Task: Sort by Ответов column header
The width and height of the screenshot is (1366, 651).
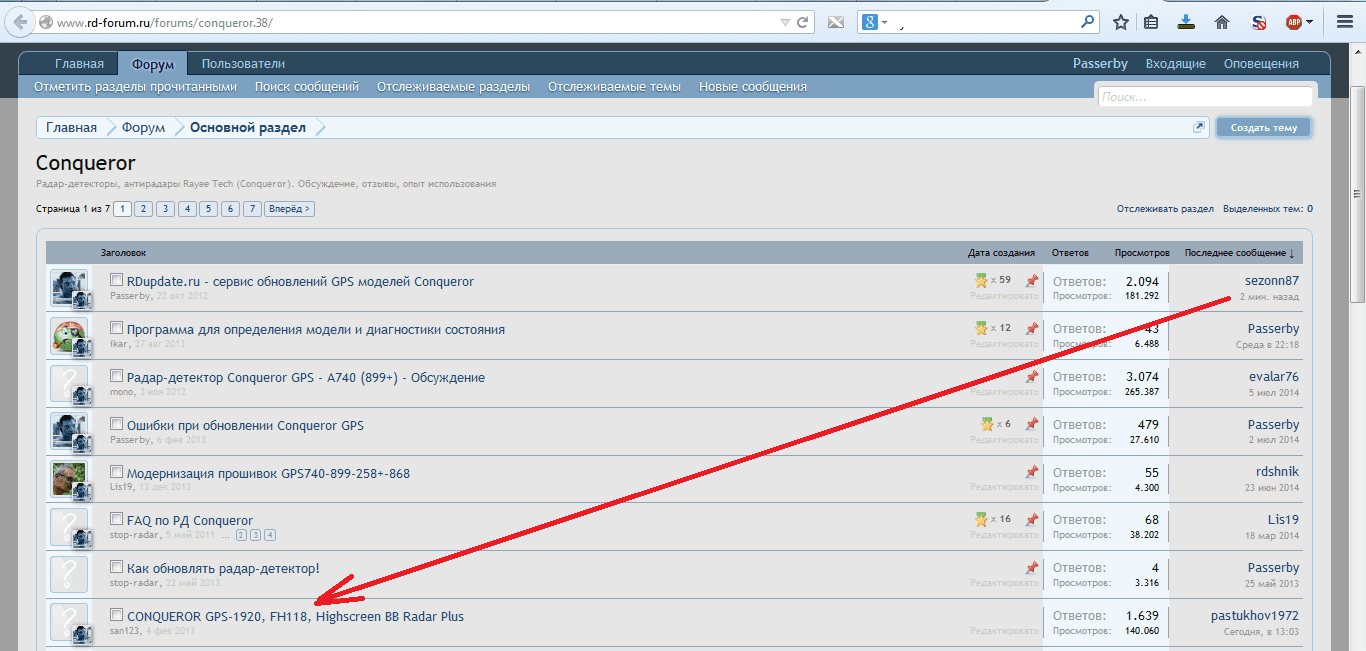Action: (x=1070, y=253)
